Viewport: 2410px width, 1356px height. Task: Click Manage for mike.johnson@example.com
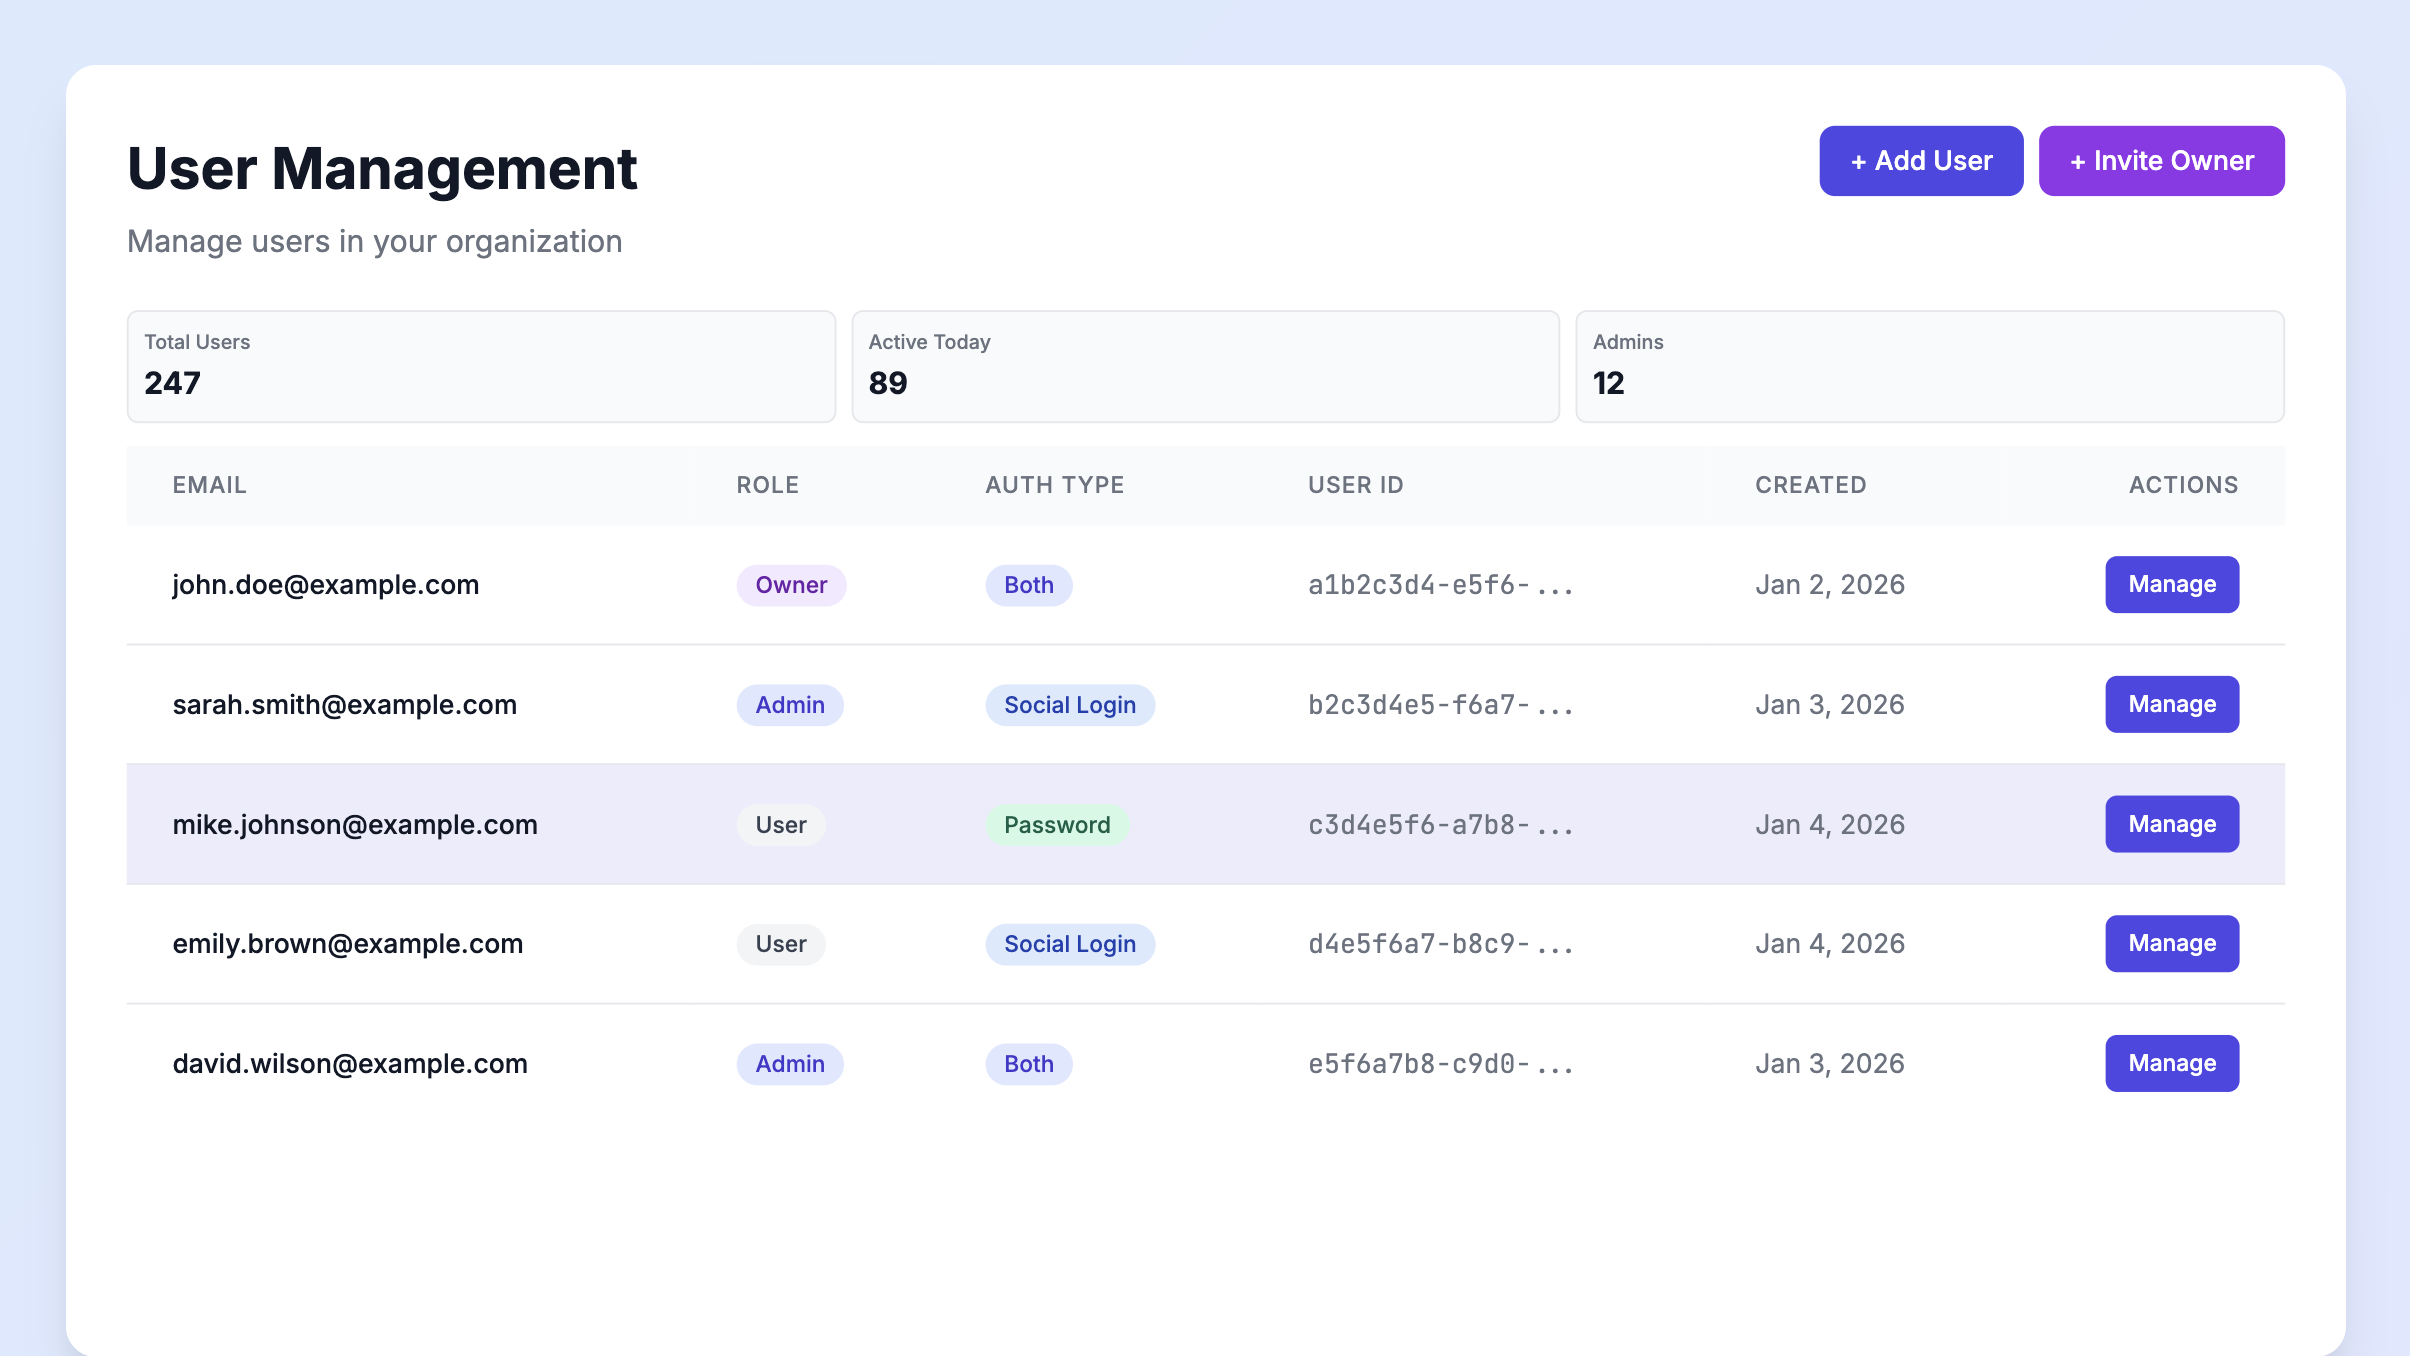point(2171,823)
